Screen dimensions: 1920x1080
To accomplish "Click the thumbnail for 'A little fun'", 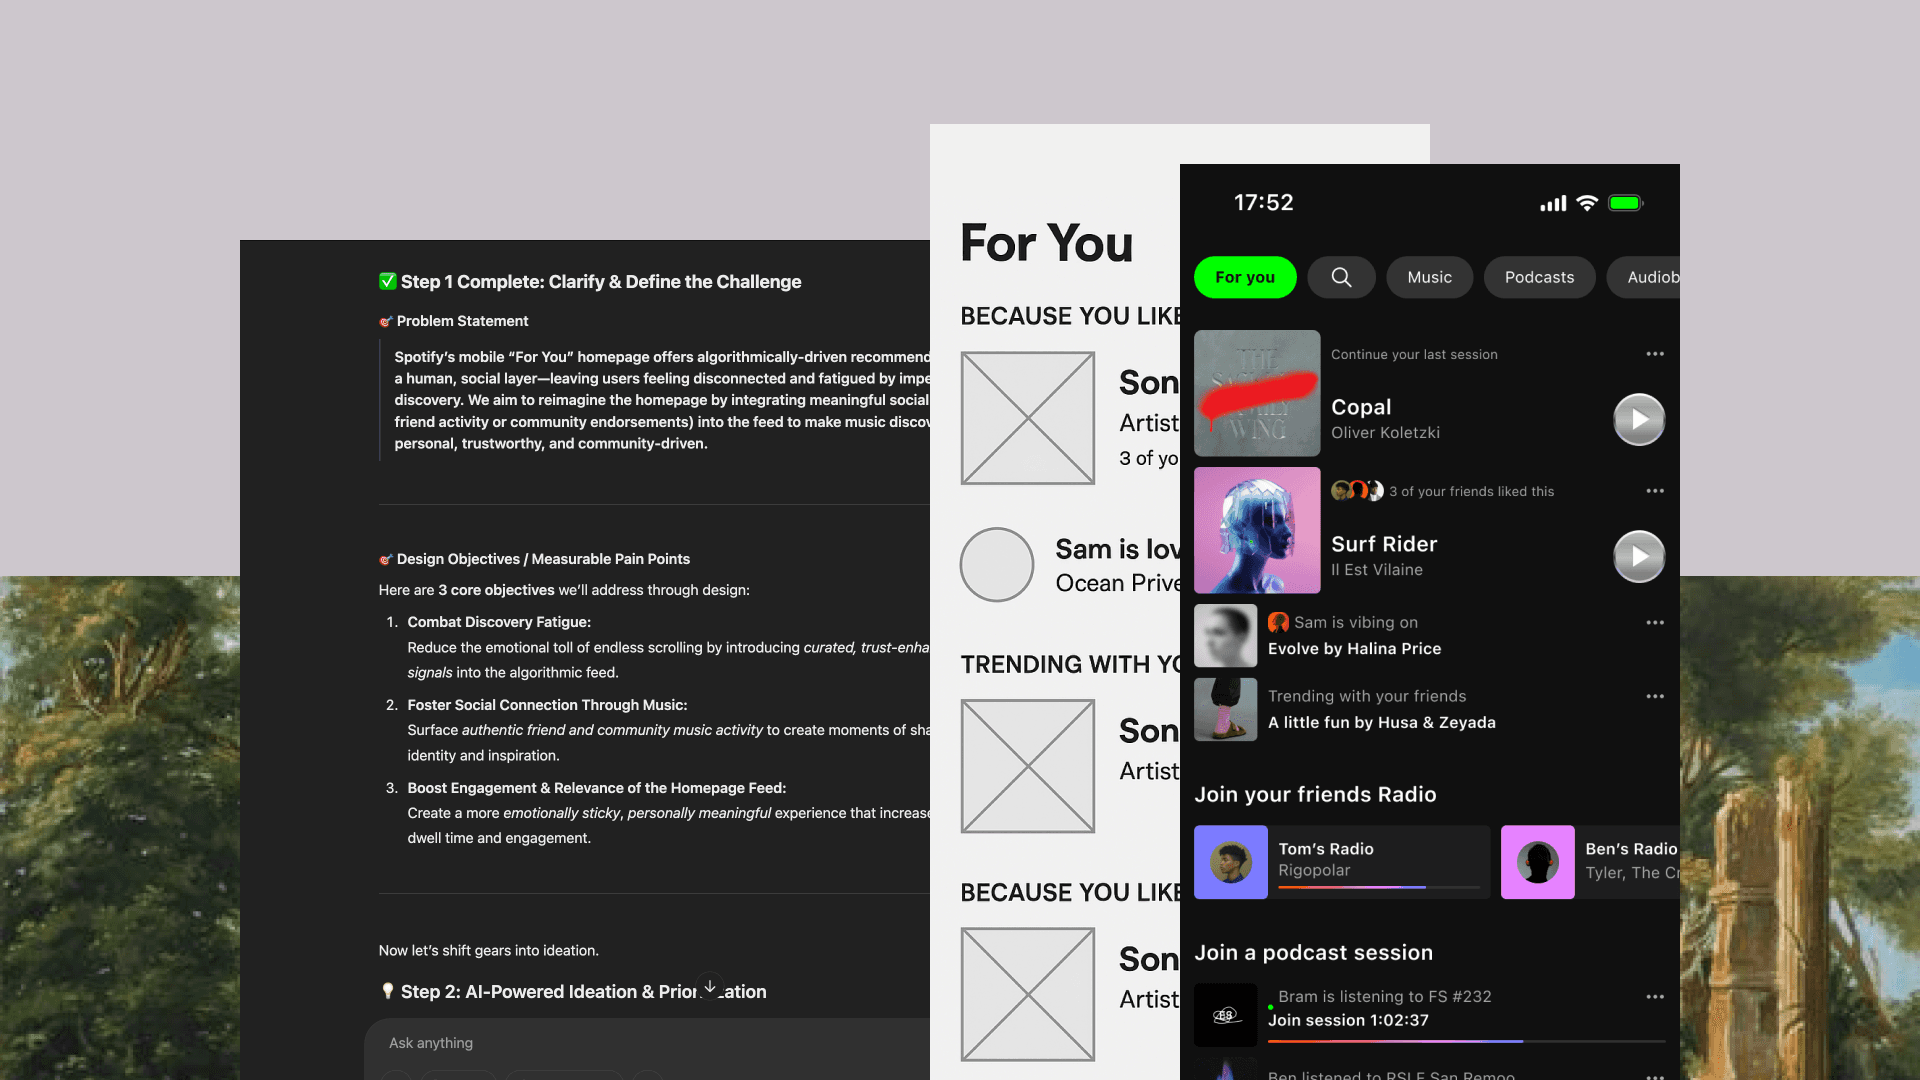I will pos(1225,709).
